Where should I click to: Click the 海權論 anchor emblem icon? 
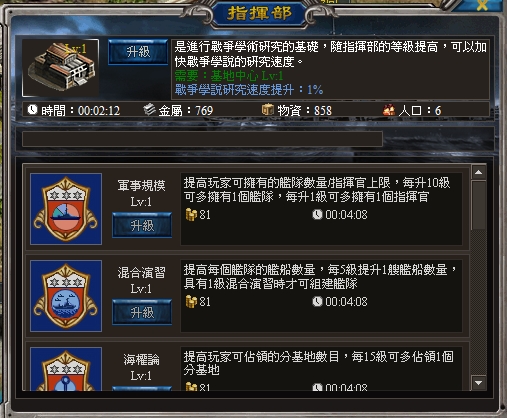(66, 369)
